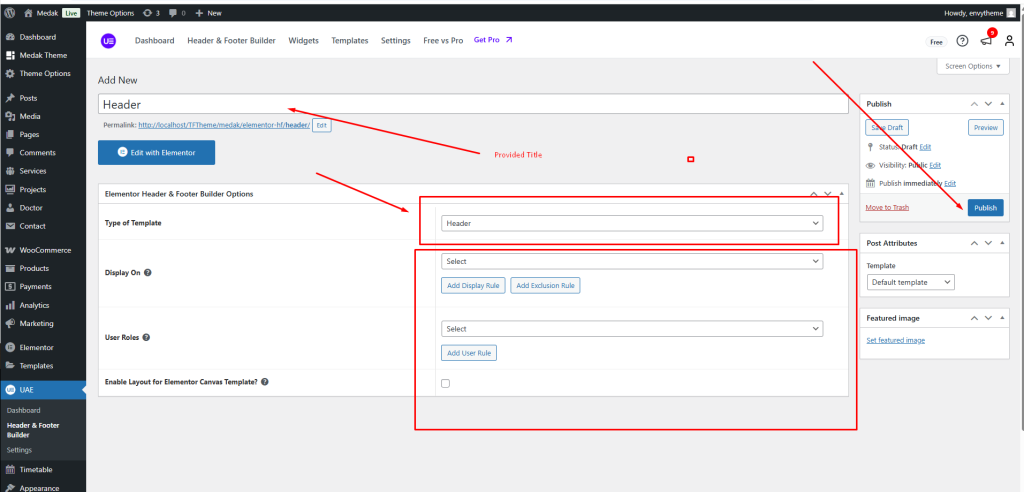Open the Default template dropdown
Screen dimensions: 1024x492
click(910, 282)
